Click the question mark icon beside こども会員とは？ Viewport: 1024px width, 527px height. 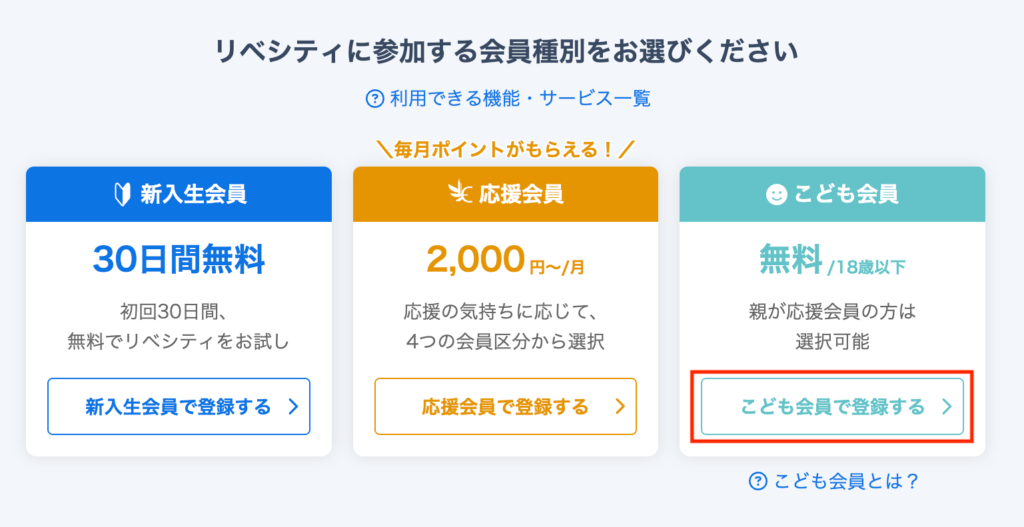pos(758,481)
